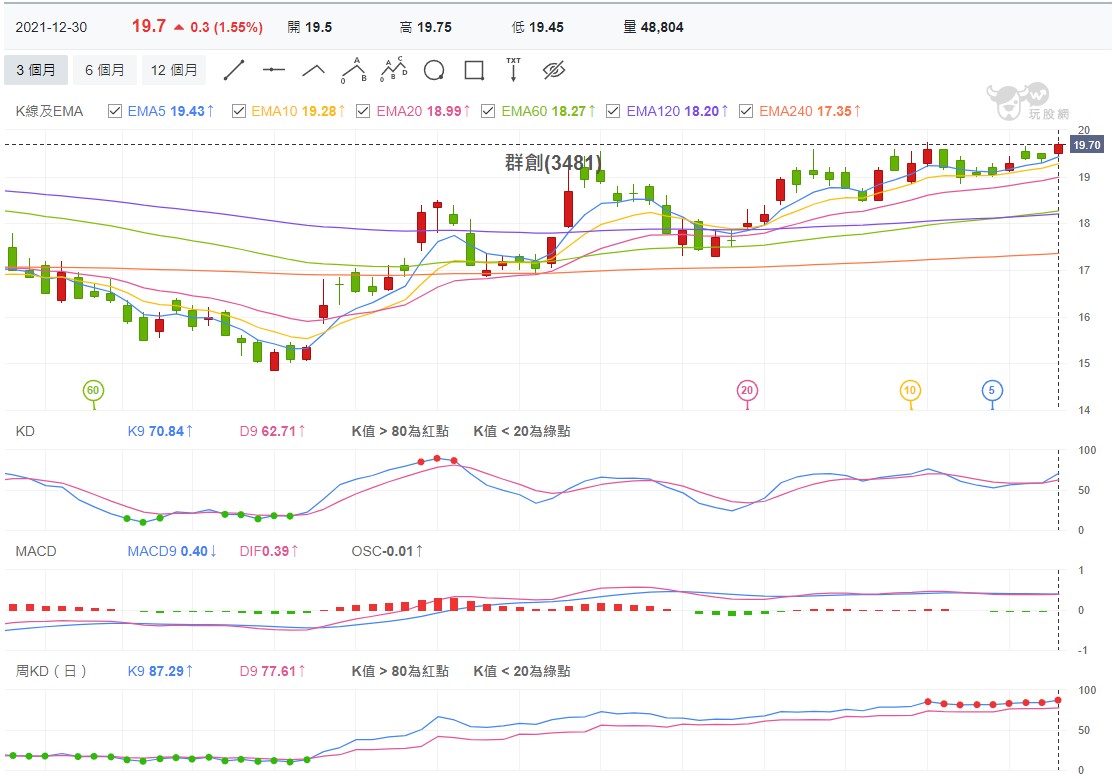
Task: Activate the TXT text annotation tool
Action: pos(513,70)
